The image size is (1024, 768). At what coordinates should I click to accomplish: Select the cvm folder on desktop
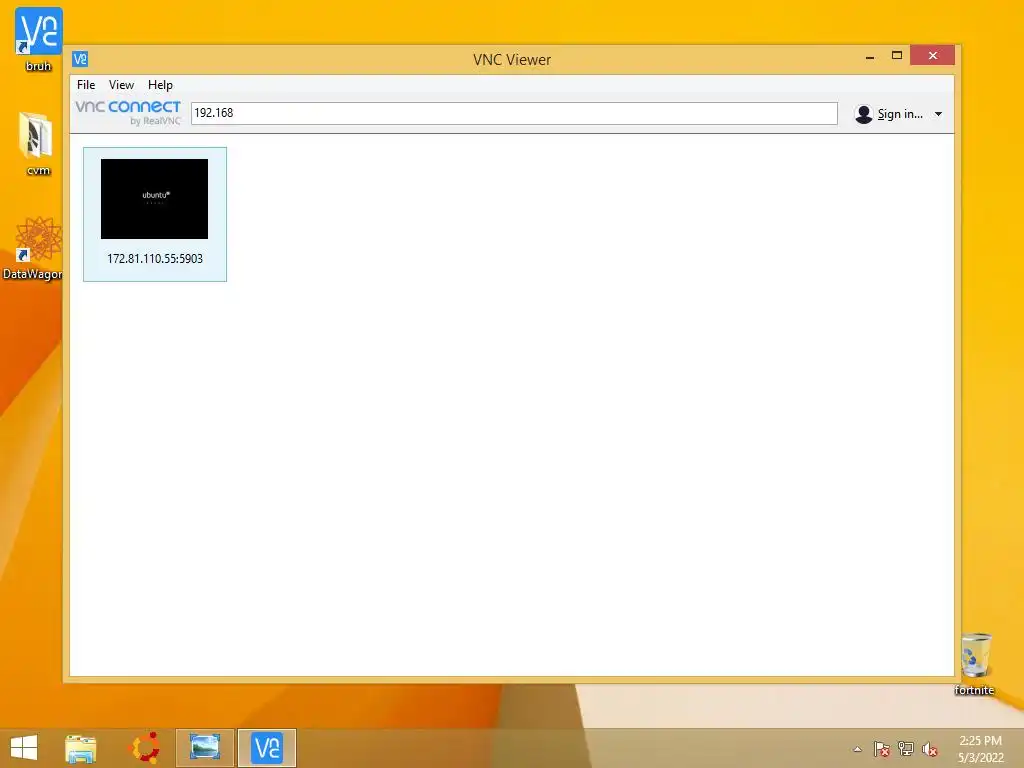tap(37, 144)
